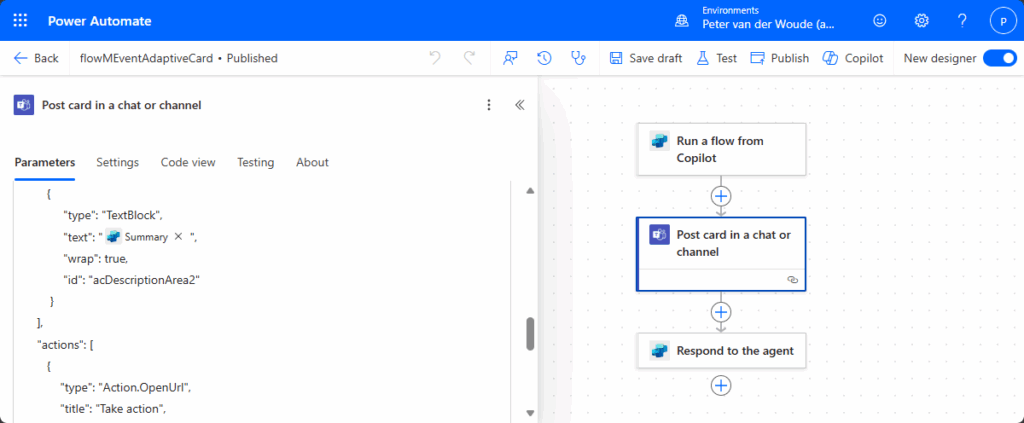Image resolution: width=1024 pixels, height=423 pixels.
Task: Add step below Respond to the agent
Action: (720, 385)
